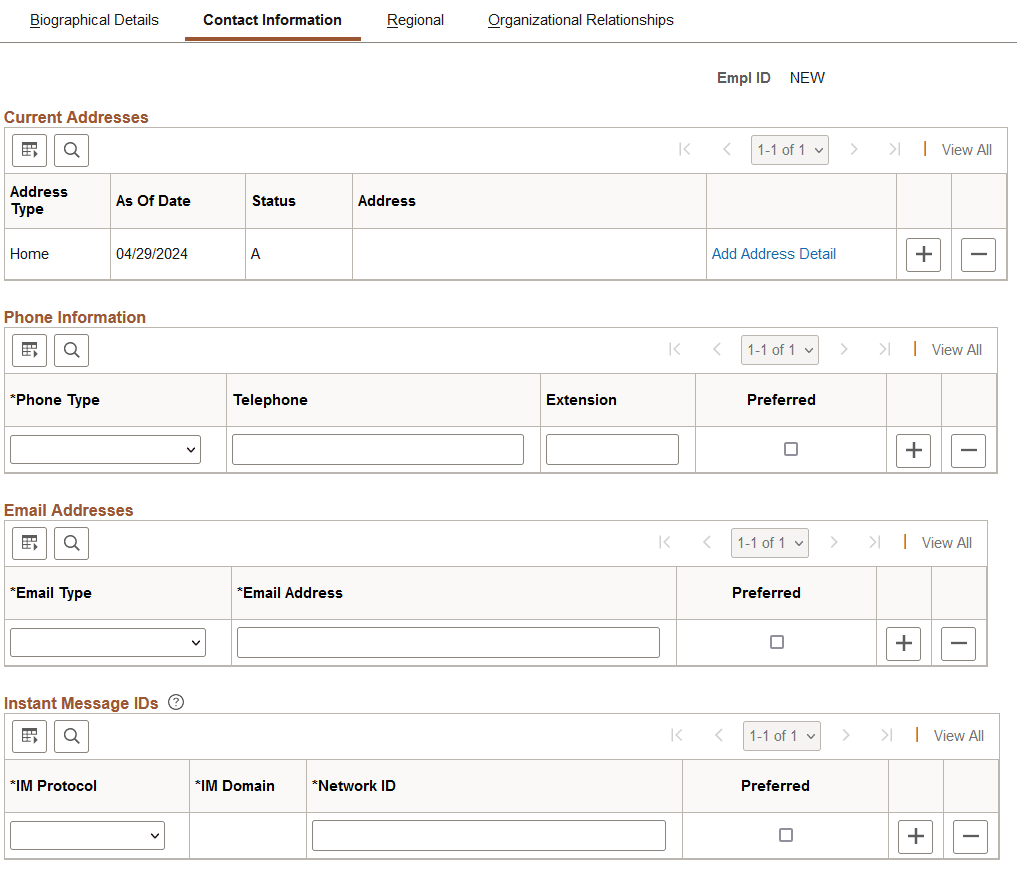The width and height of the screenshot is (1017, 874).
Task: Add a new phone row with the plus icon
Action: pyautogui.click(x=913, y=450)
